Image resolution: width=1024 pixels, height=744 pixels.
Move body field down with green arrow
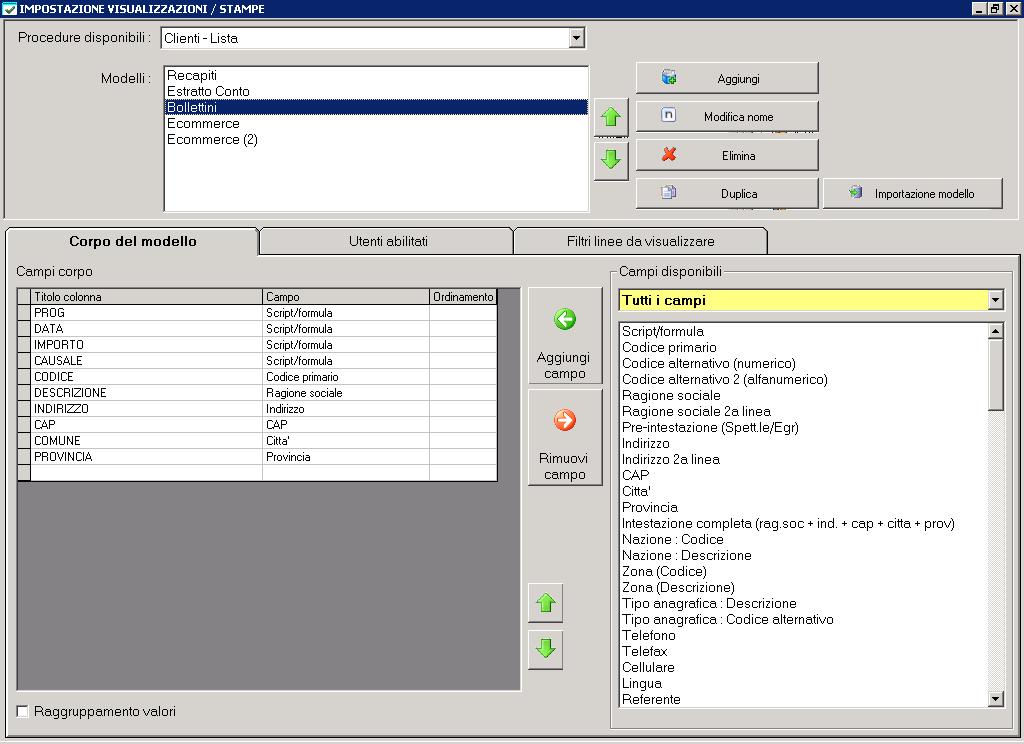point(545,649)
